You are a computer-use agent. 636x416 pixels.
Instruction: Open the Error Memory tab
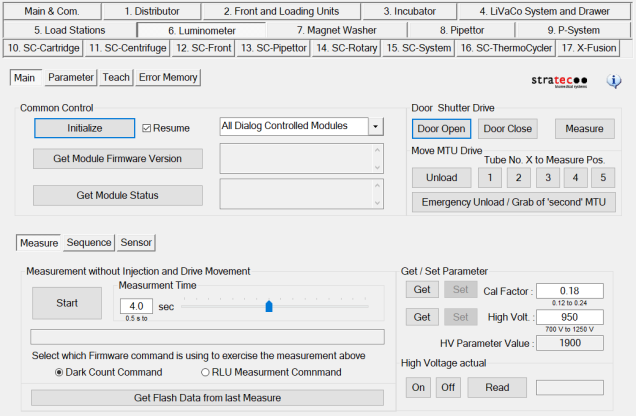pos(168,77)
